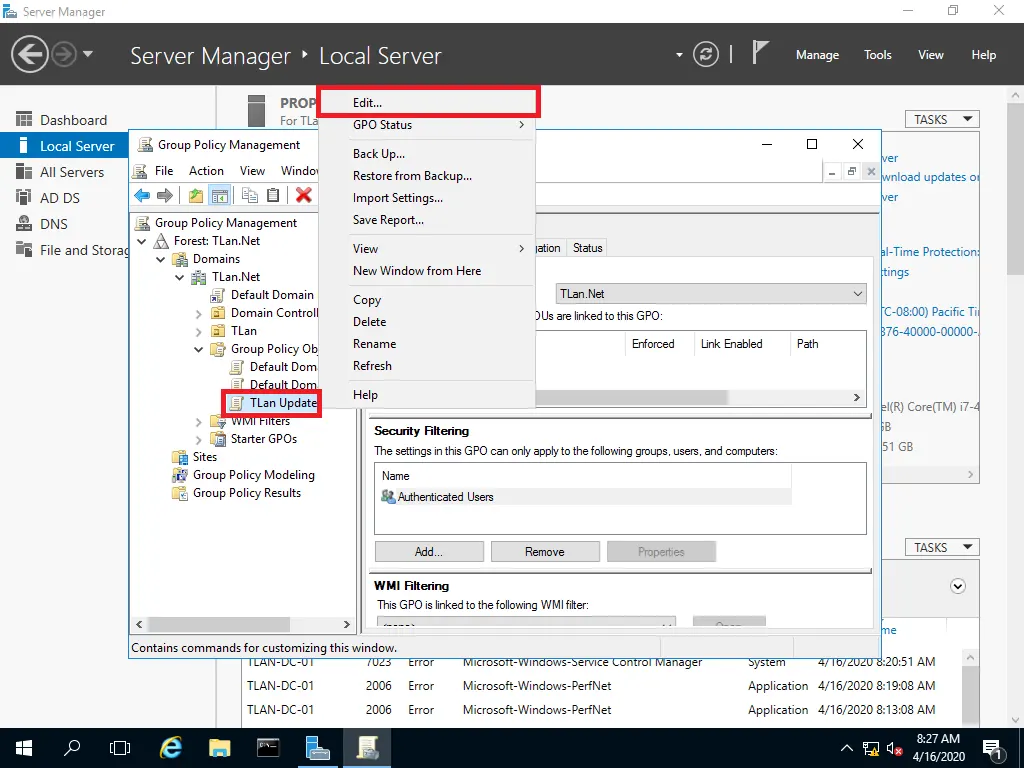Viewport: 1024px width, 768px height.
Task: Click the Remove button under Security Filtering
Action: (545, 552)
